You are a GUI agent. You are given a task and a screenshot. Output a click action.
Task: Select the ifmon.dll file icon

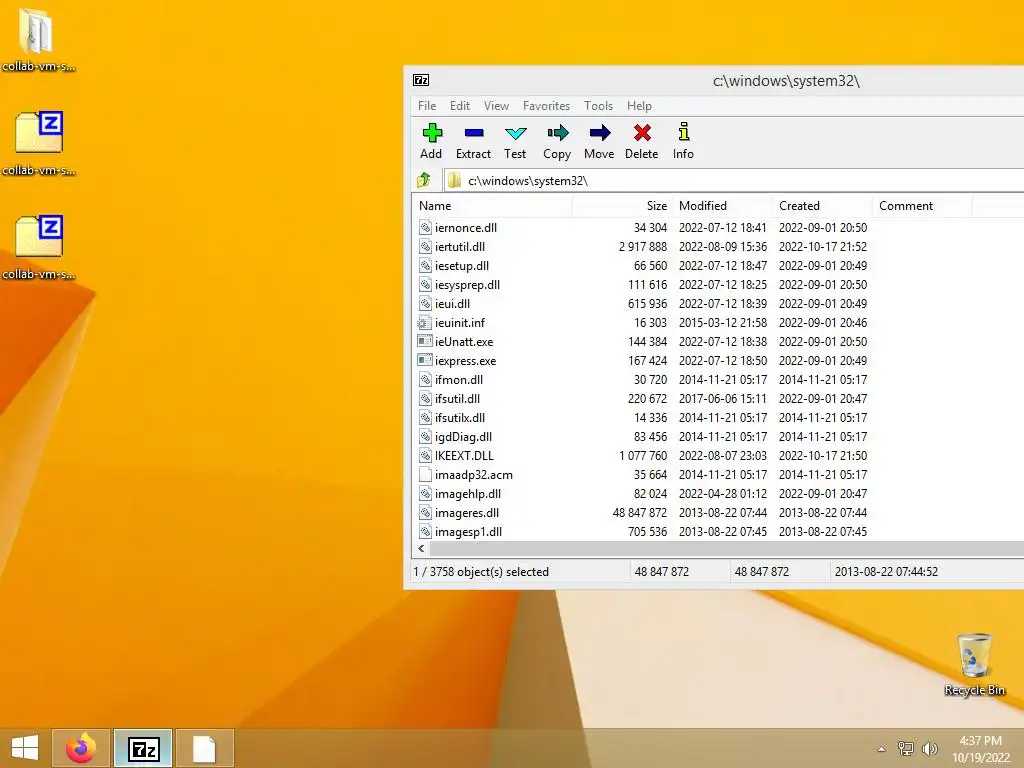[425, 379]
